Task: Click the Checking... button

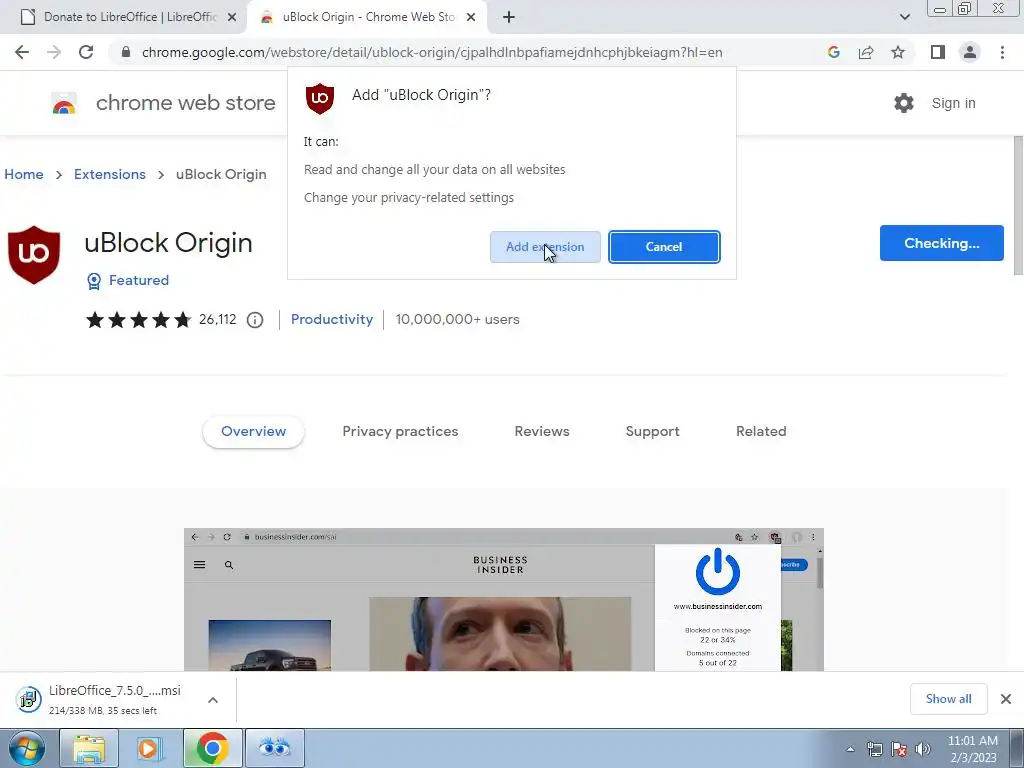Action: click(x=941, y=243)
